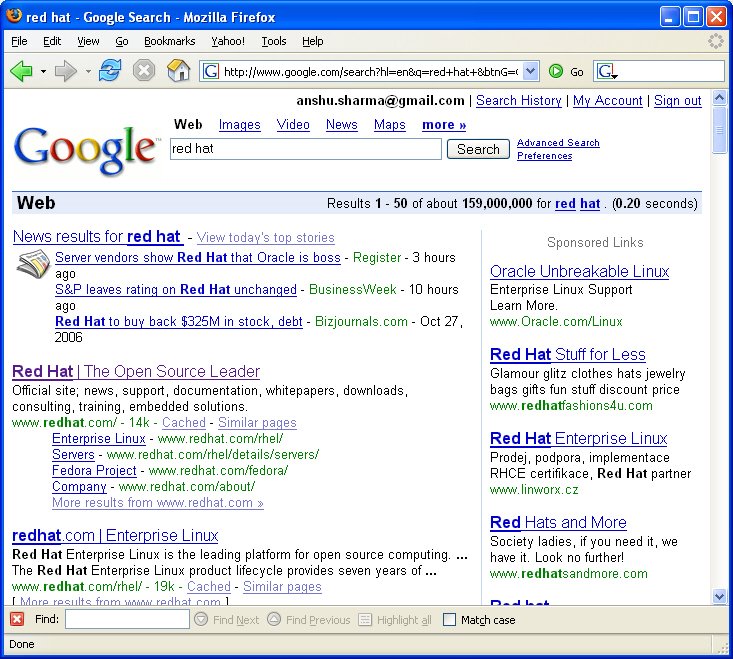
Task: Go to the Home page icon
Action: coord(178,71)
